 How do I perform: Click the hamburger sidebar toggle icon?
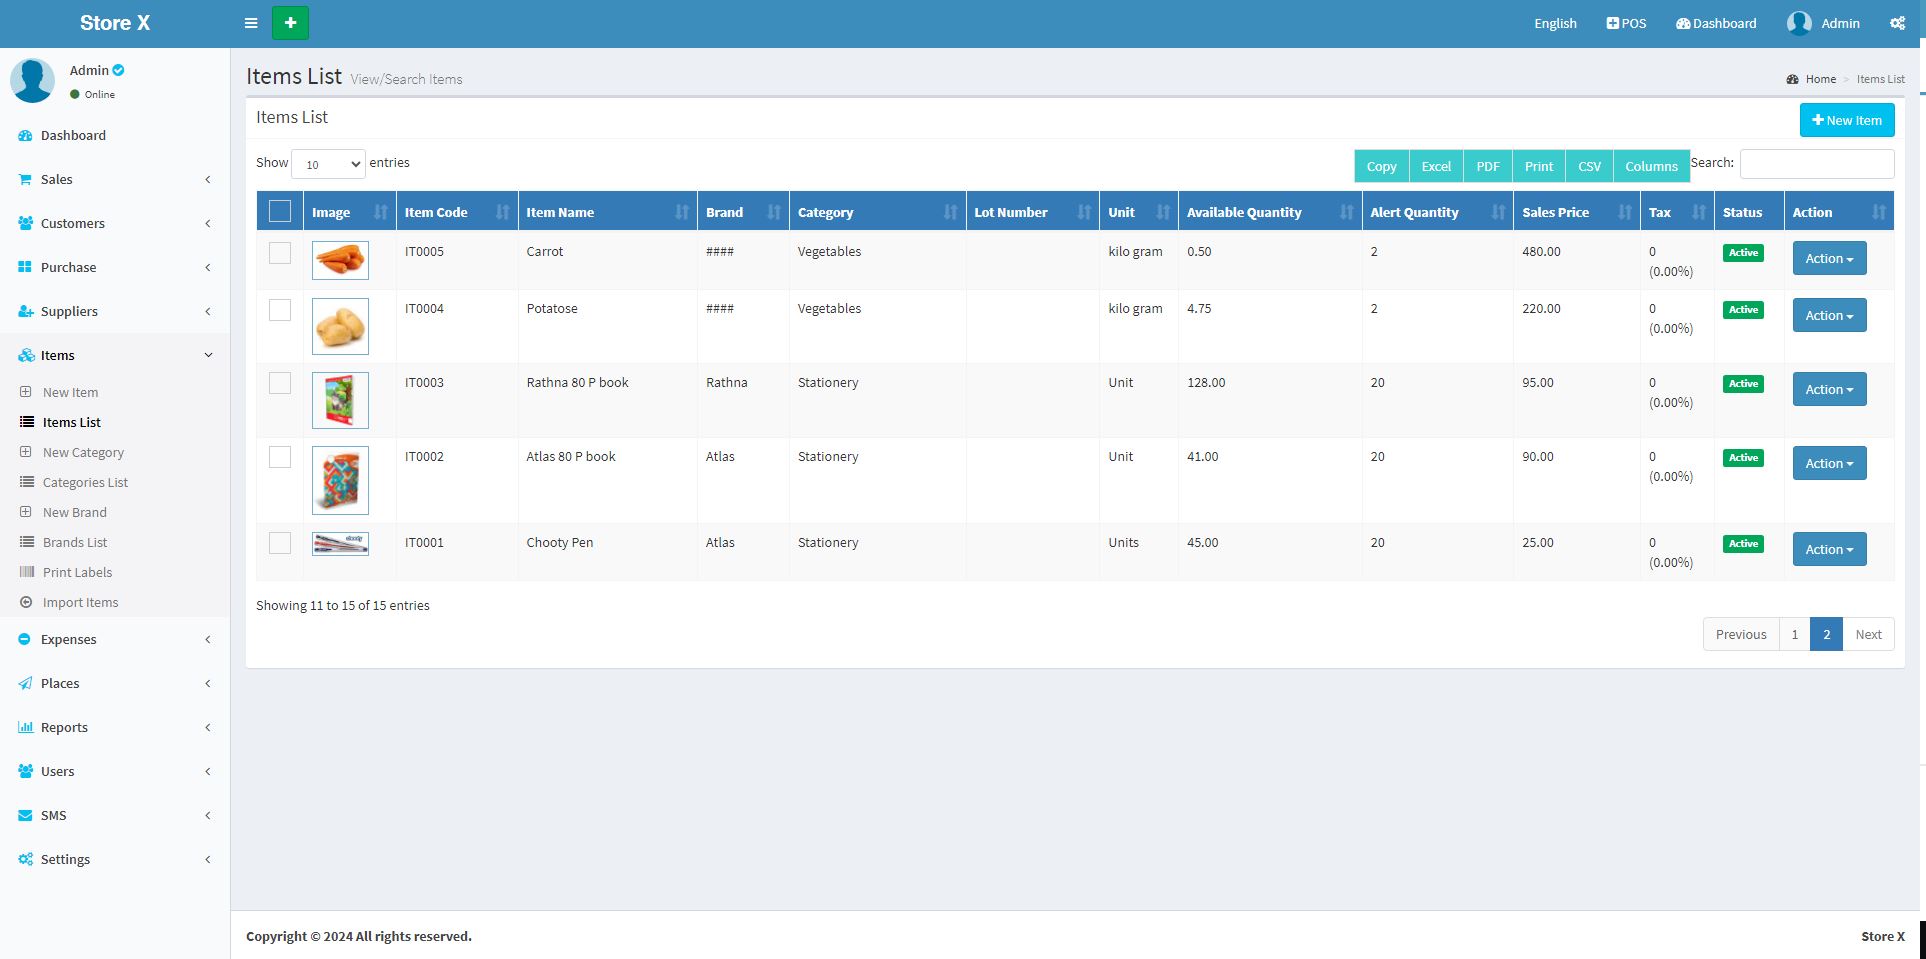coord(251,23)
